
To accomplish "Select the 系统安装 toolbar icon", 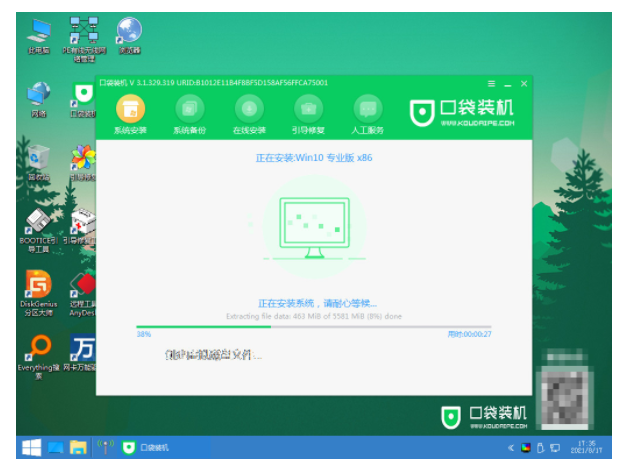I will 130,109.
